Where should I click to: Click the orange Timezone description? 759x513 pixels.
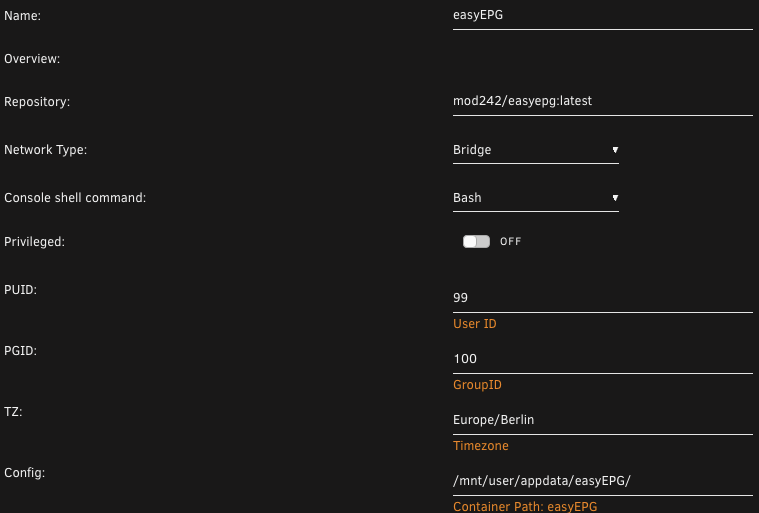point(481,446)
